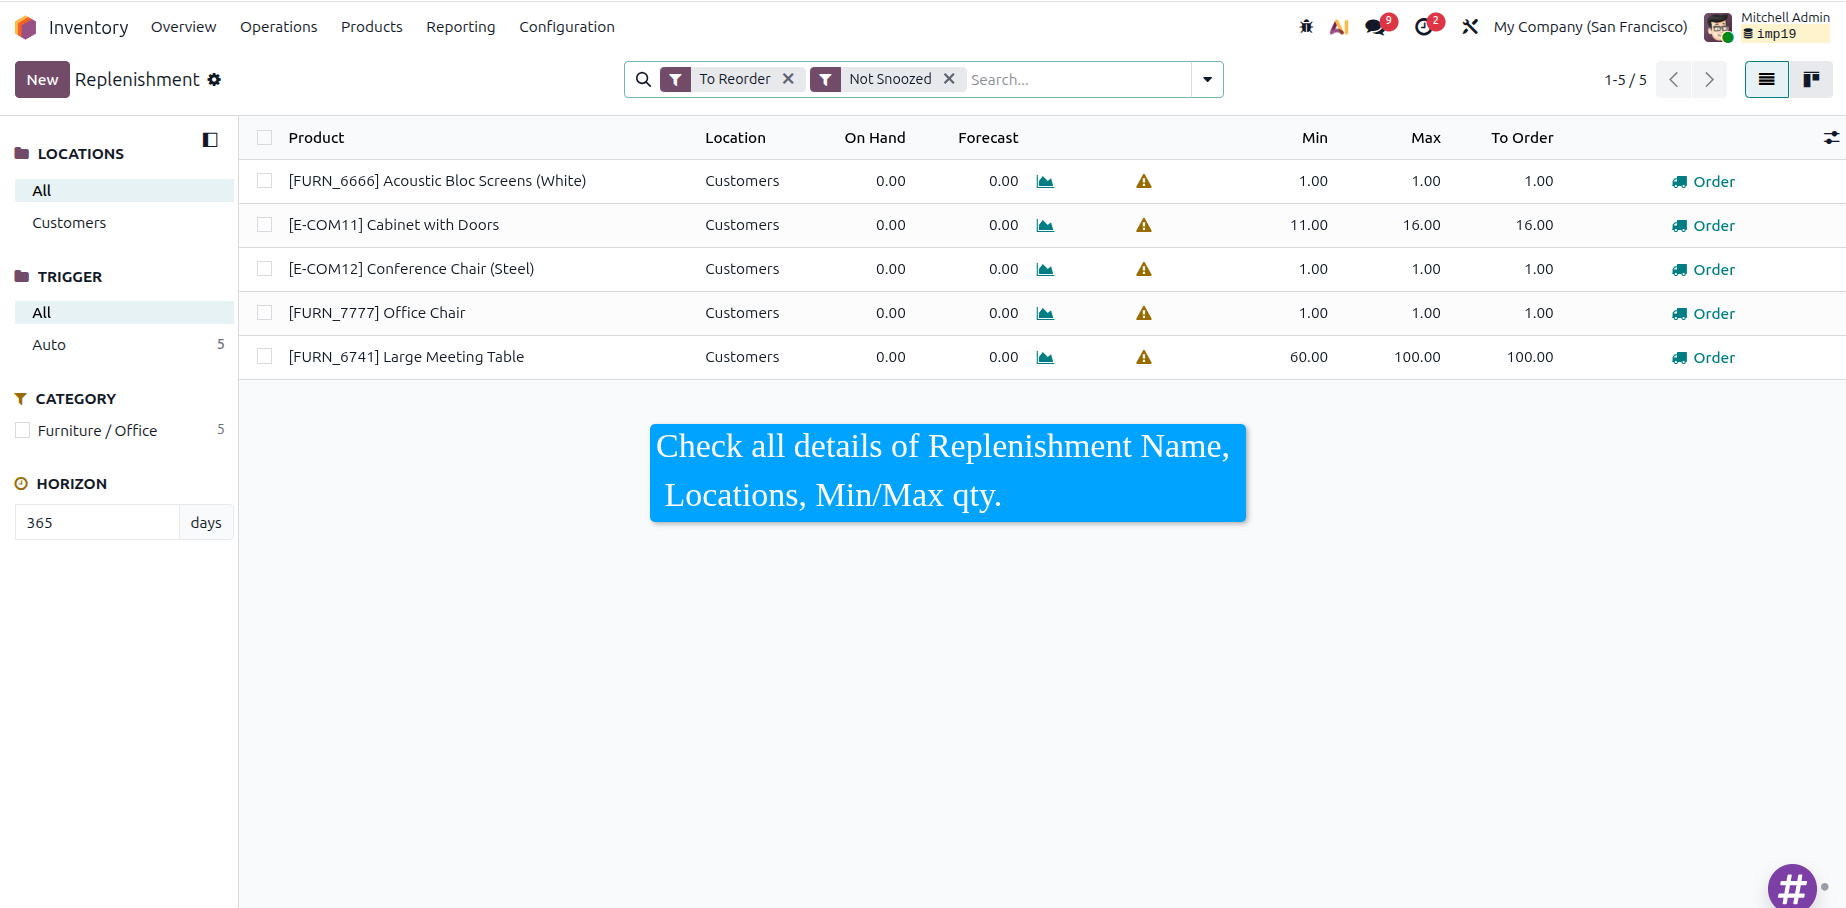Click Min value 60.00 for Large Meeting Table

click(x=1308, y=357)
